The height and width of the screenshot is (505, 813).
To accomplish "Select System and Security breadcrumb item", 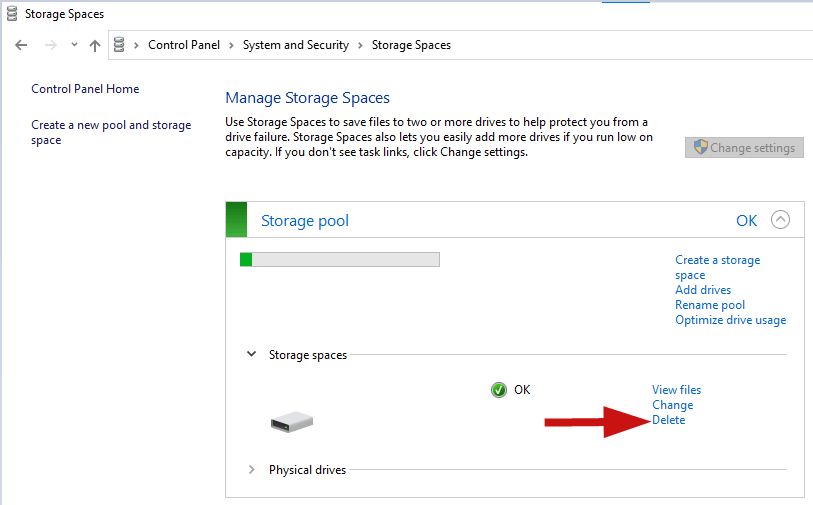I will [x=296, y=45].
